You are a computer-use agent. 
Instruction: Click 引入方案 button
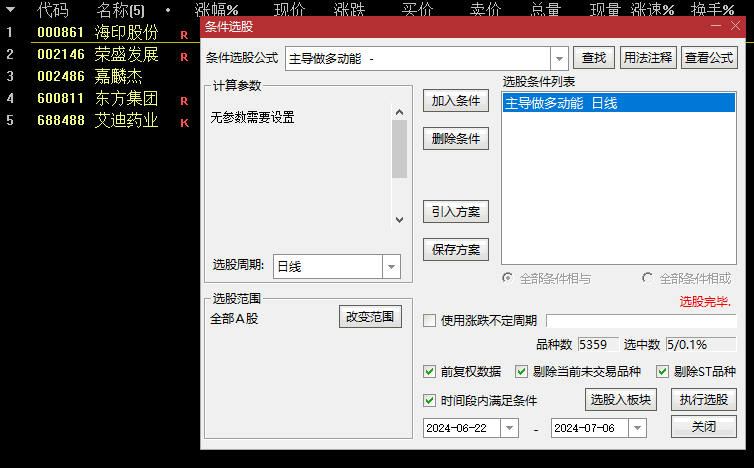coord(456,212)
